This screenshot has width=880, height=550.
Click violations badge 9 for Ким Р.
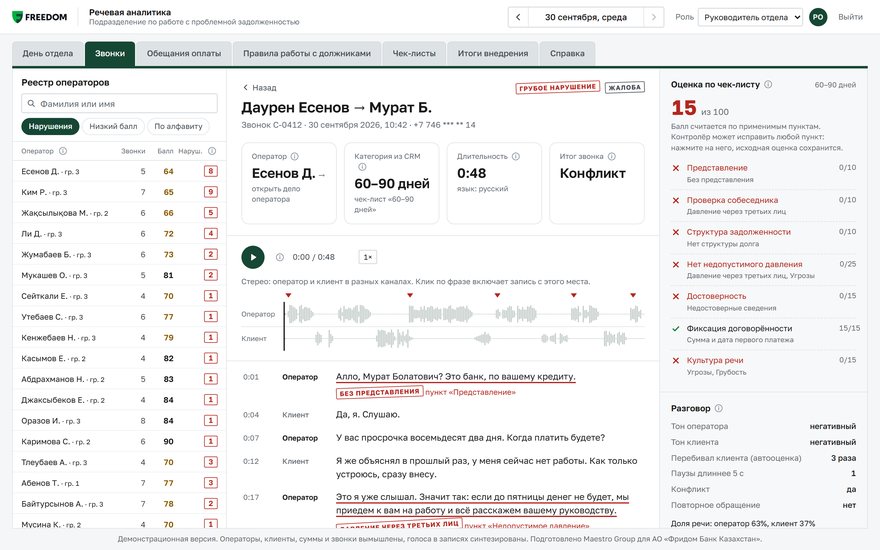(x=210, y=192)
